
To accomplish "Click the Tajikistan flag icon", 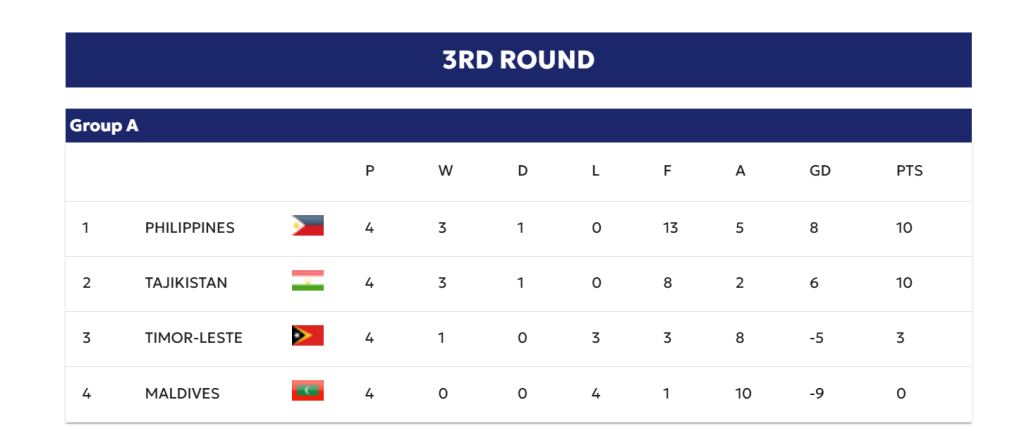I will pos(307,281).
